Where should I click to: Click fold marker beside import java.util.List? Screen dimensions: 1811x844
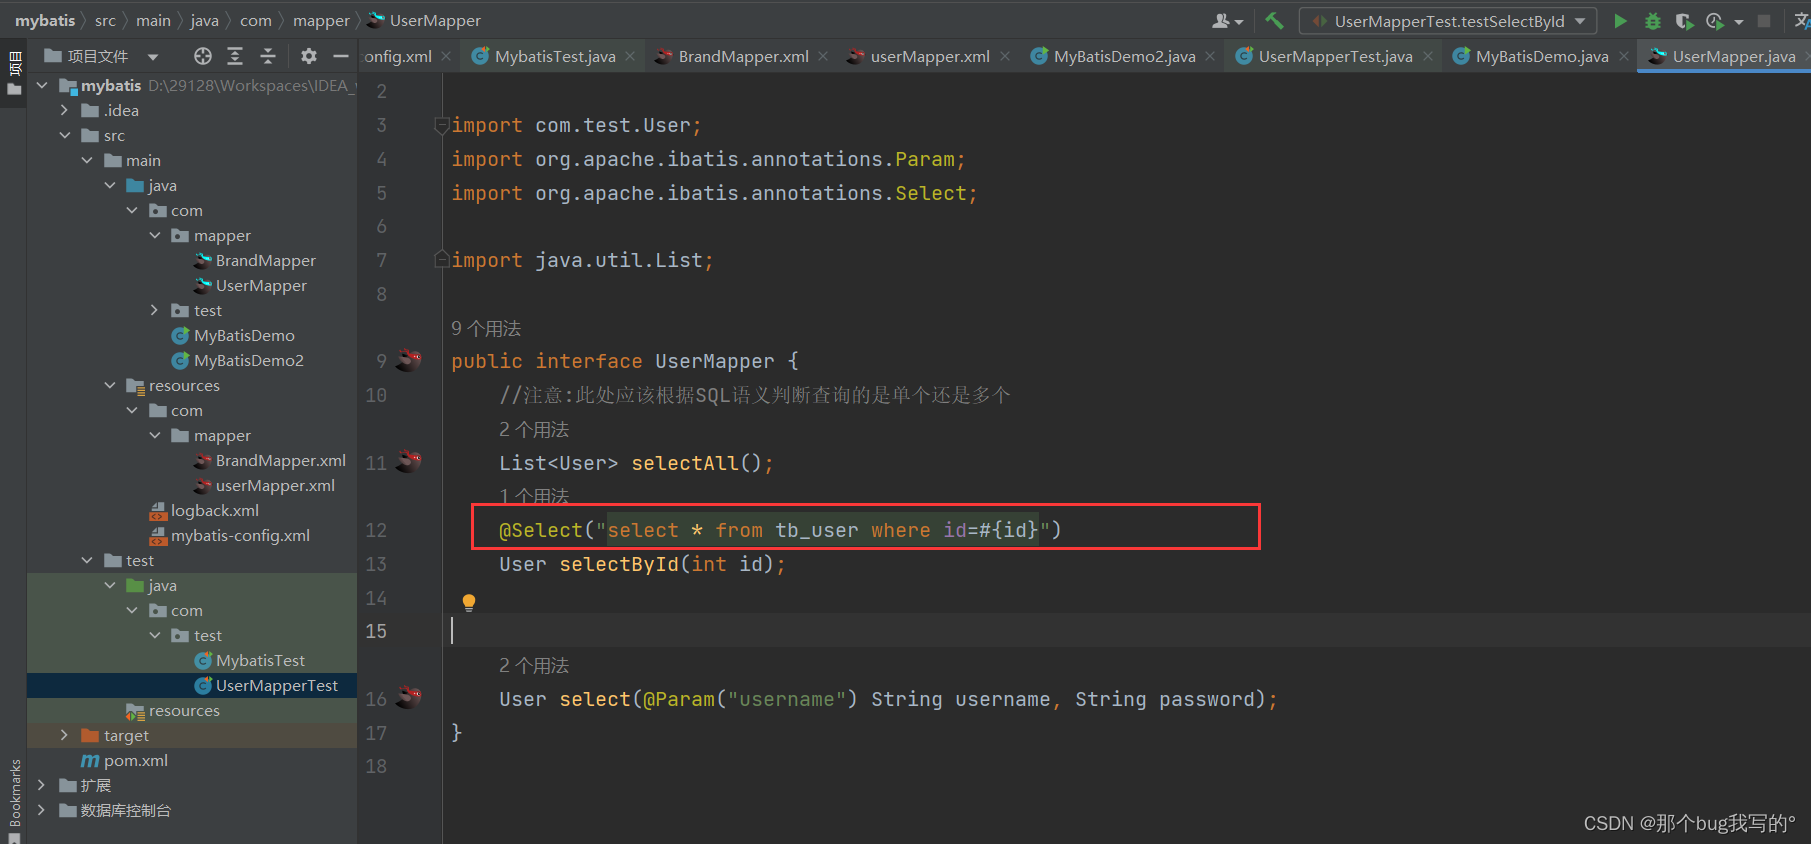coord(441,260)
